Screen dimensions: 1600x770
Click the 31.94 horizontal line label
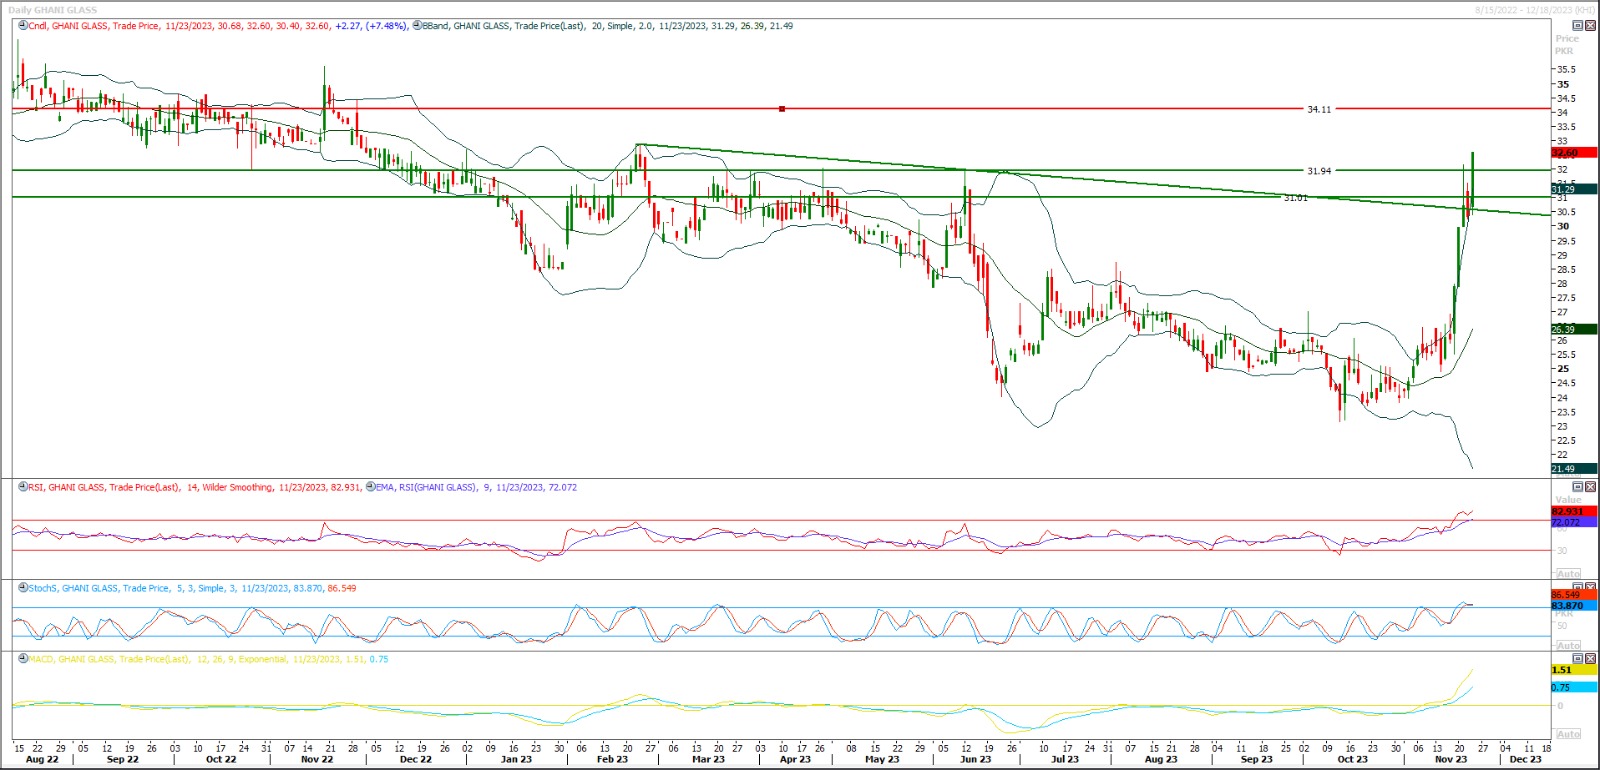(1319, 171)
